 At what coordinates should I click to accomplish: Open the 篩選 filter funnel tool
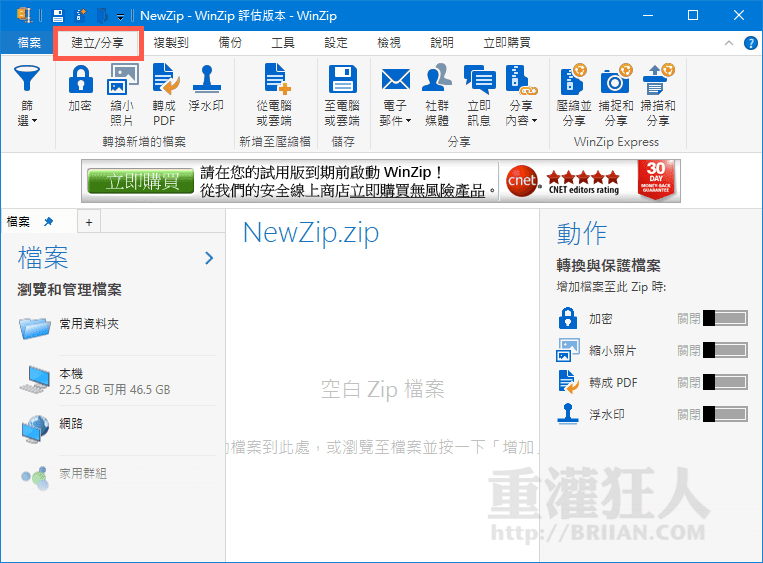point(27,95)
